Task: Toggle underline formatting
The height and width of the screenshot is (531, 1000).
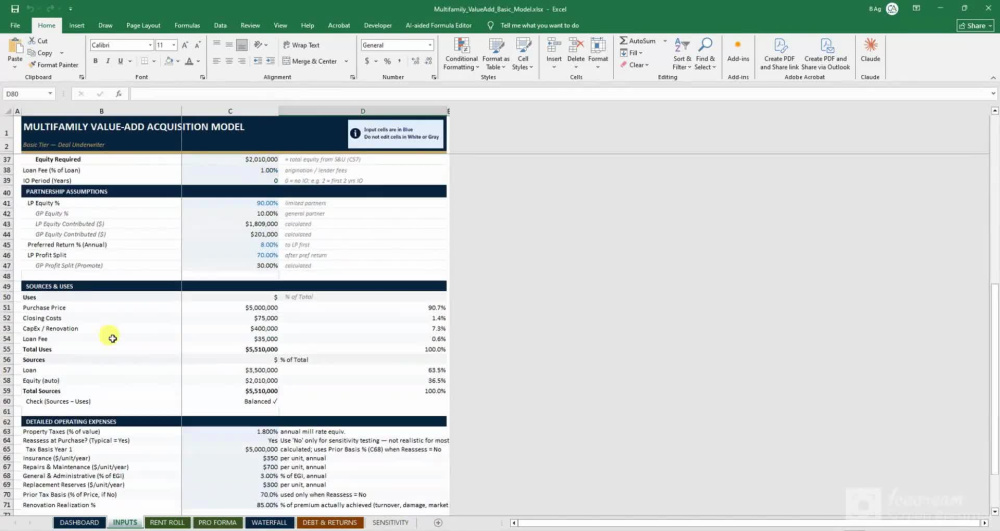Action: point(120,61)
